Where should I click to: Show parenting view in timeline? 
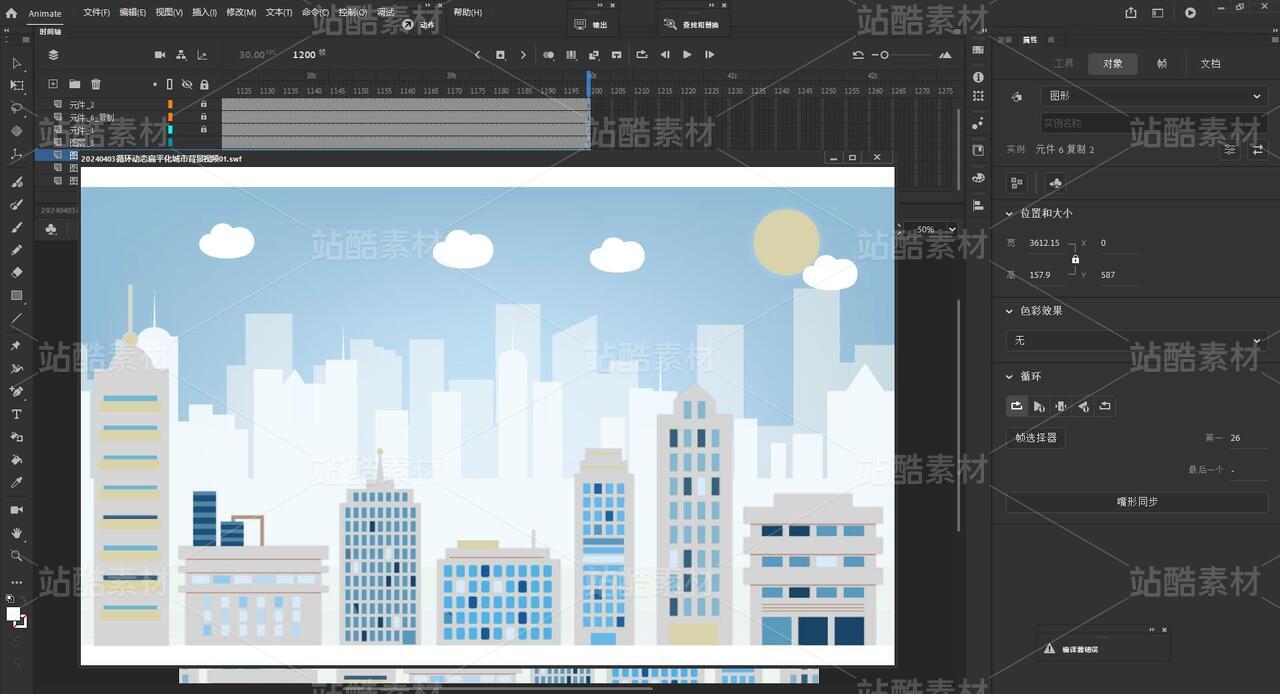tap(181, 55)
